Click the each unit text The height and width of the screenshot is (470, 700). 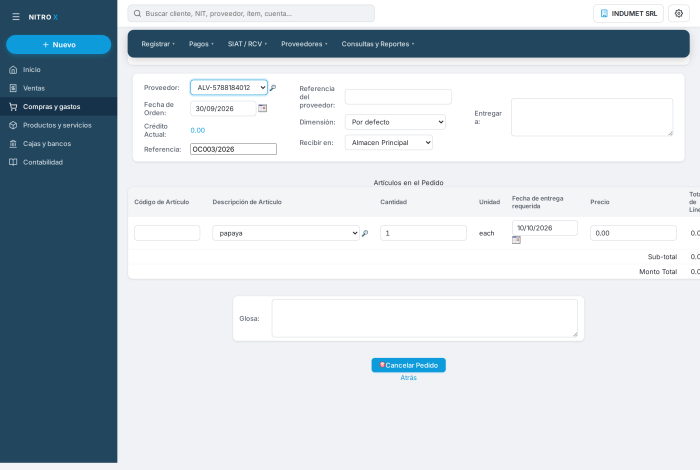point(487,233)
